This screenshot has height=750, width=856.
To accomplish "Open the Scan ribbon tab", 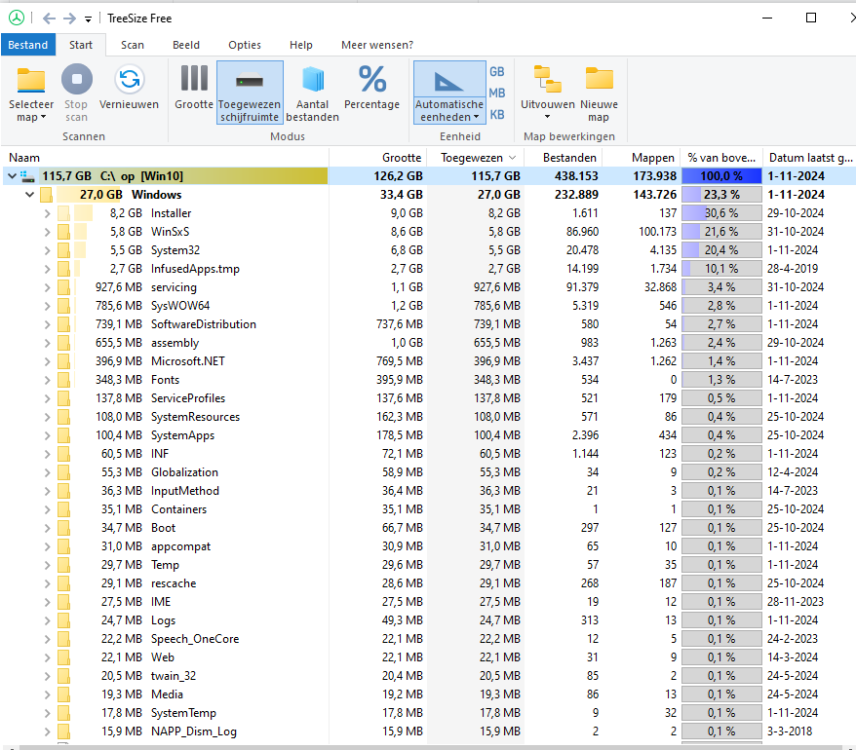I will (132, 45).
